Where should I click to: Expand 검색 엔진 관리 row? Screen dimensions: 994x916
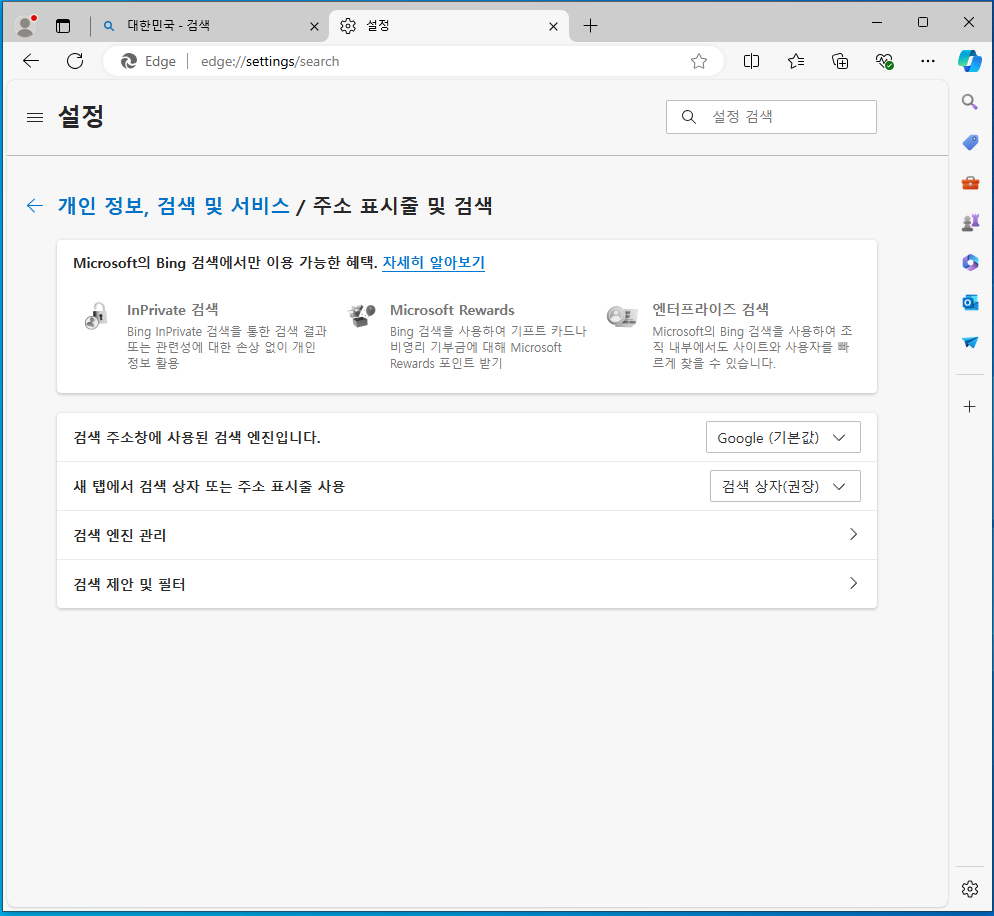pyautogui.click(x=467, y=535)
